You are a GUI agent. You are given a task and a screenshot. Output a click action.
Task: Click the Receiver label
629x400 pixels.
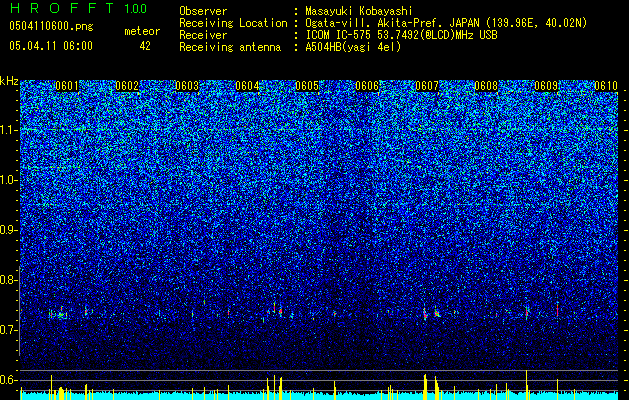(x=203, y=35)
